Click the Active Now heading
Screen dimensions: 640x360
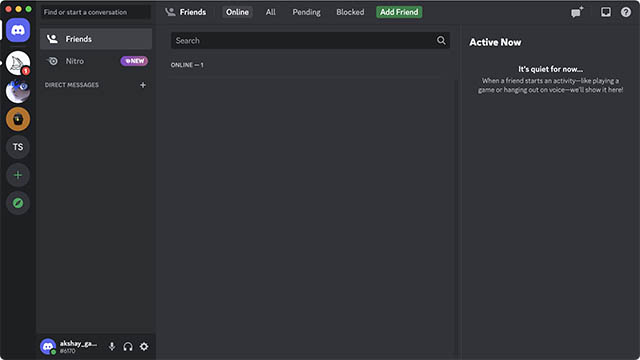tap(495, 42)
